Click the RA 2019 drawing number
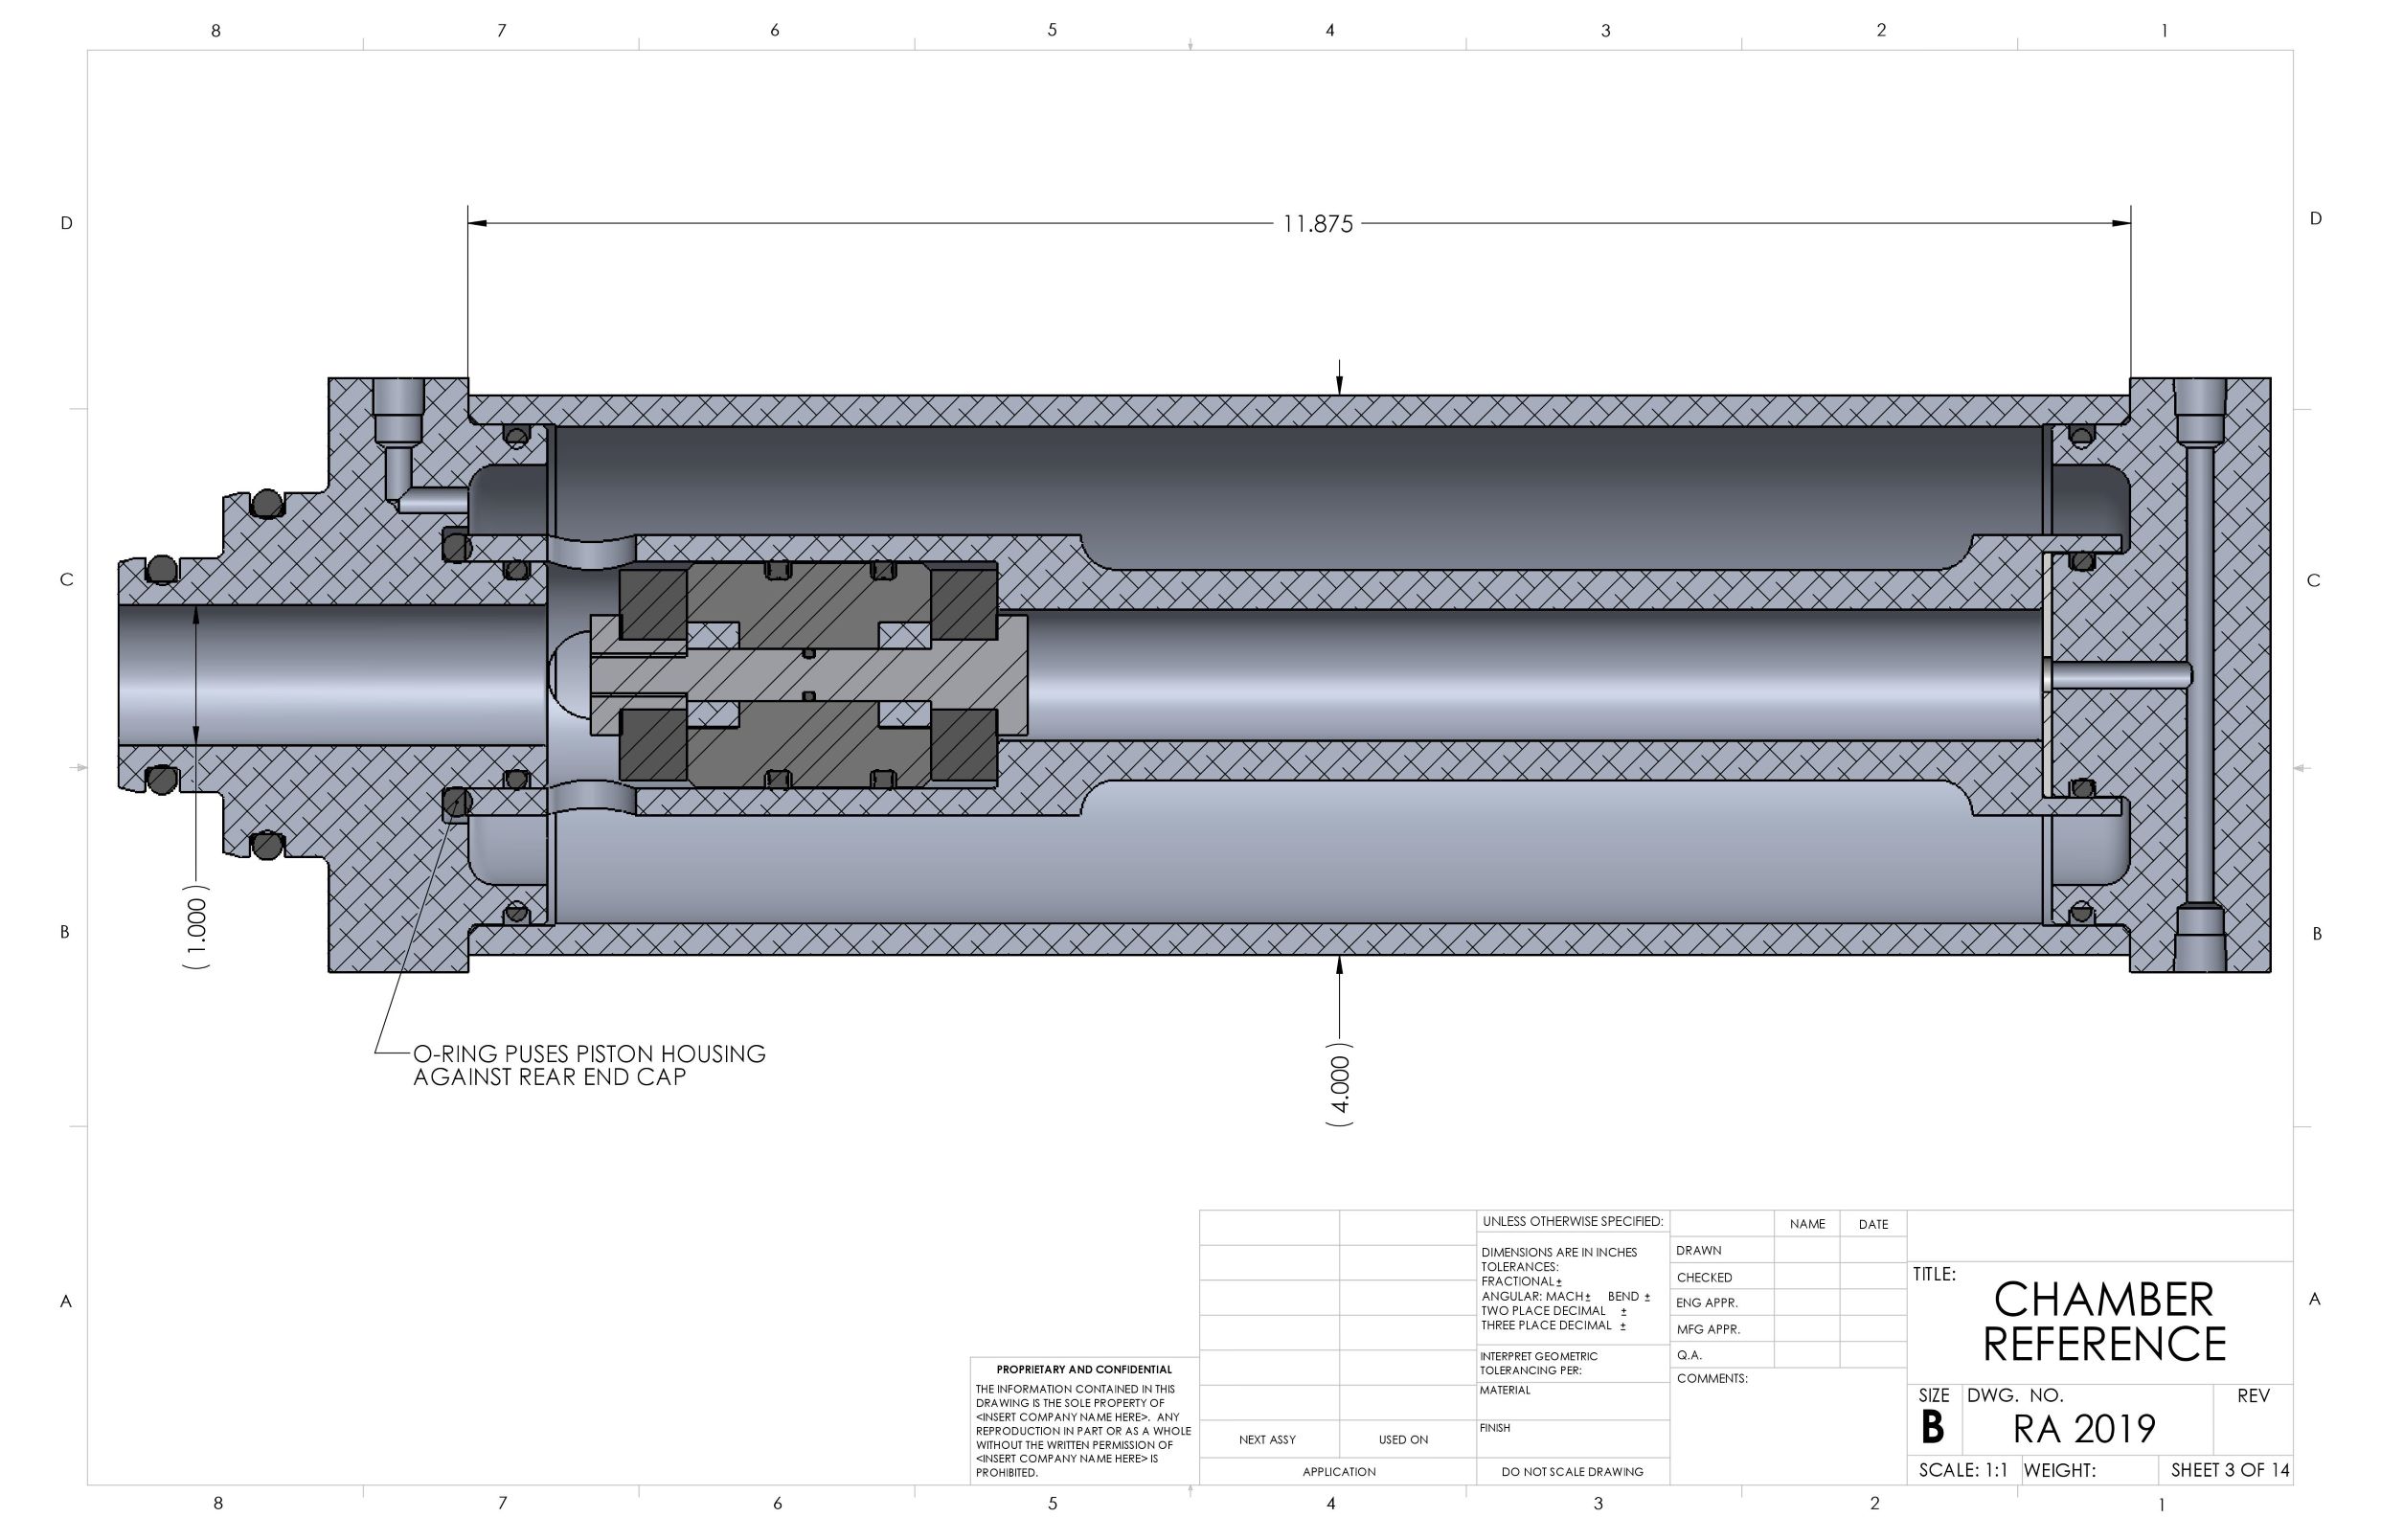Viewport: 2381px width, 1540px height. (2084, 1429)
